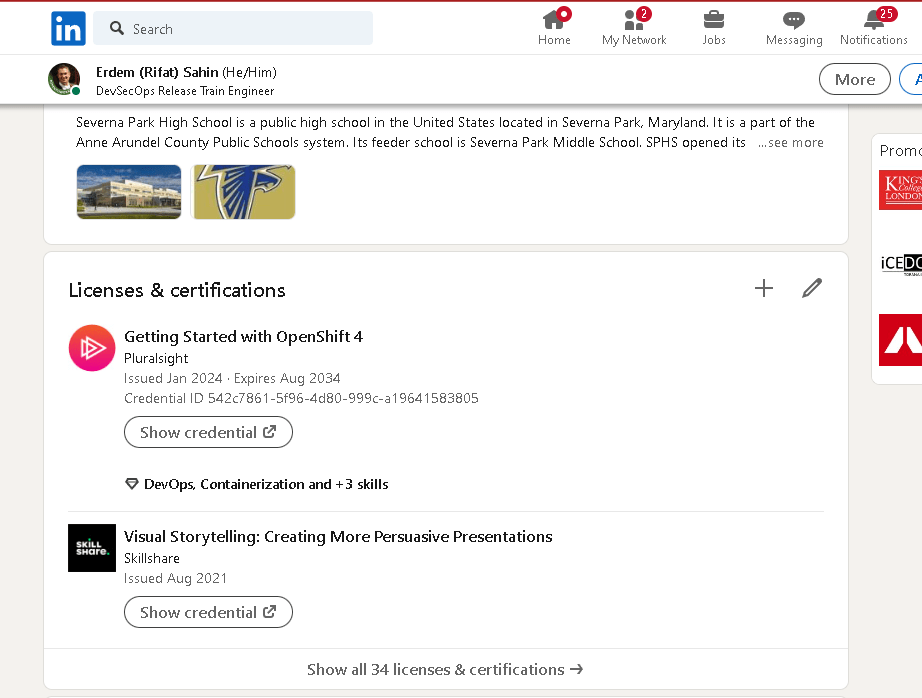Open the falcon mascot logo image

(243, 192)
